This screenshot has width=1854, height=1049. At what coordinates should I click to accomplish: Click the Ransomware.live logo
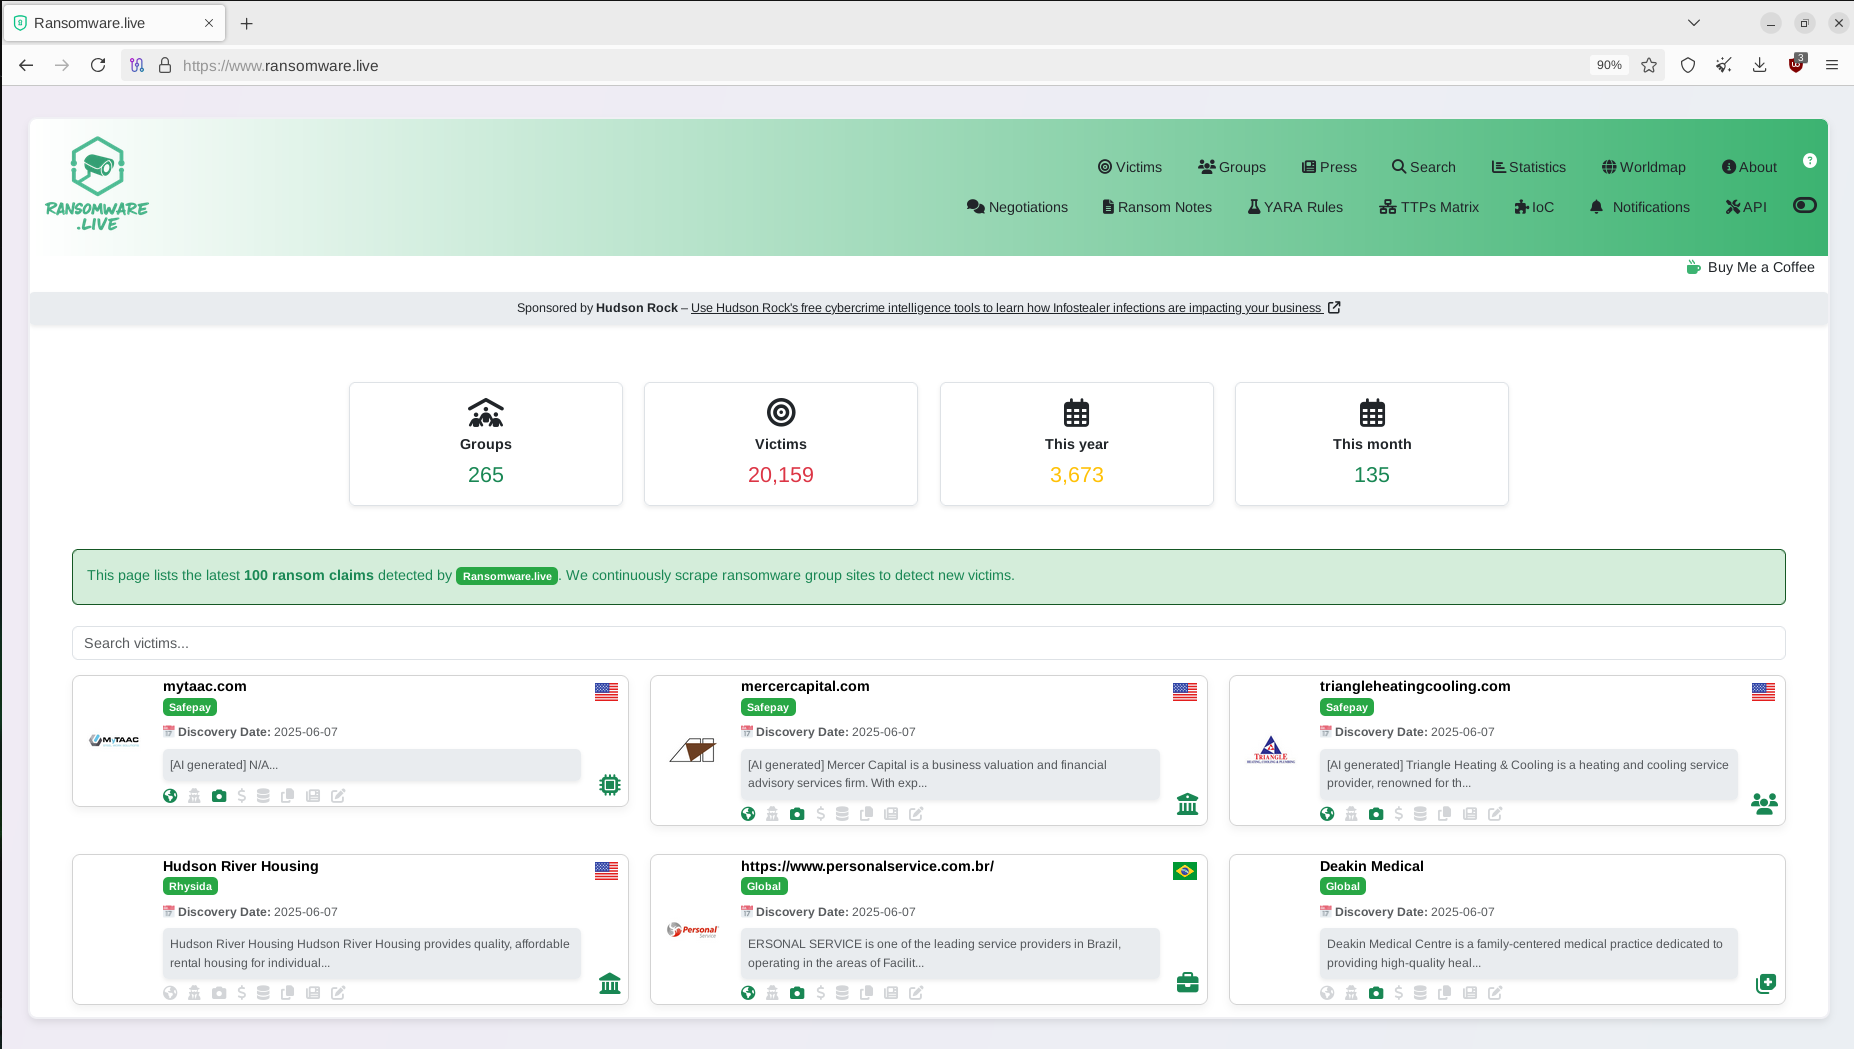tap(97, 185)
